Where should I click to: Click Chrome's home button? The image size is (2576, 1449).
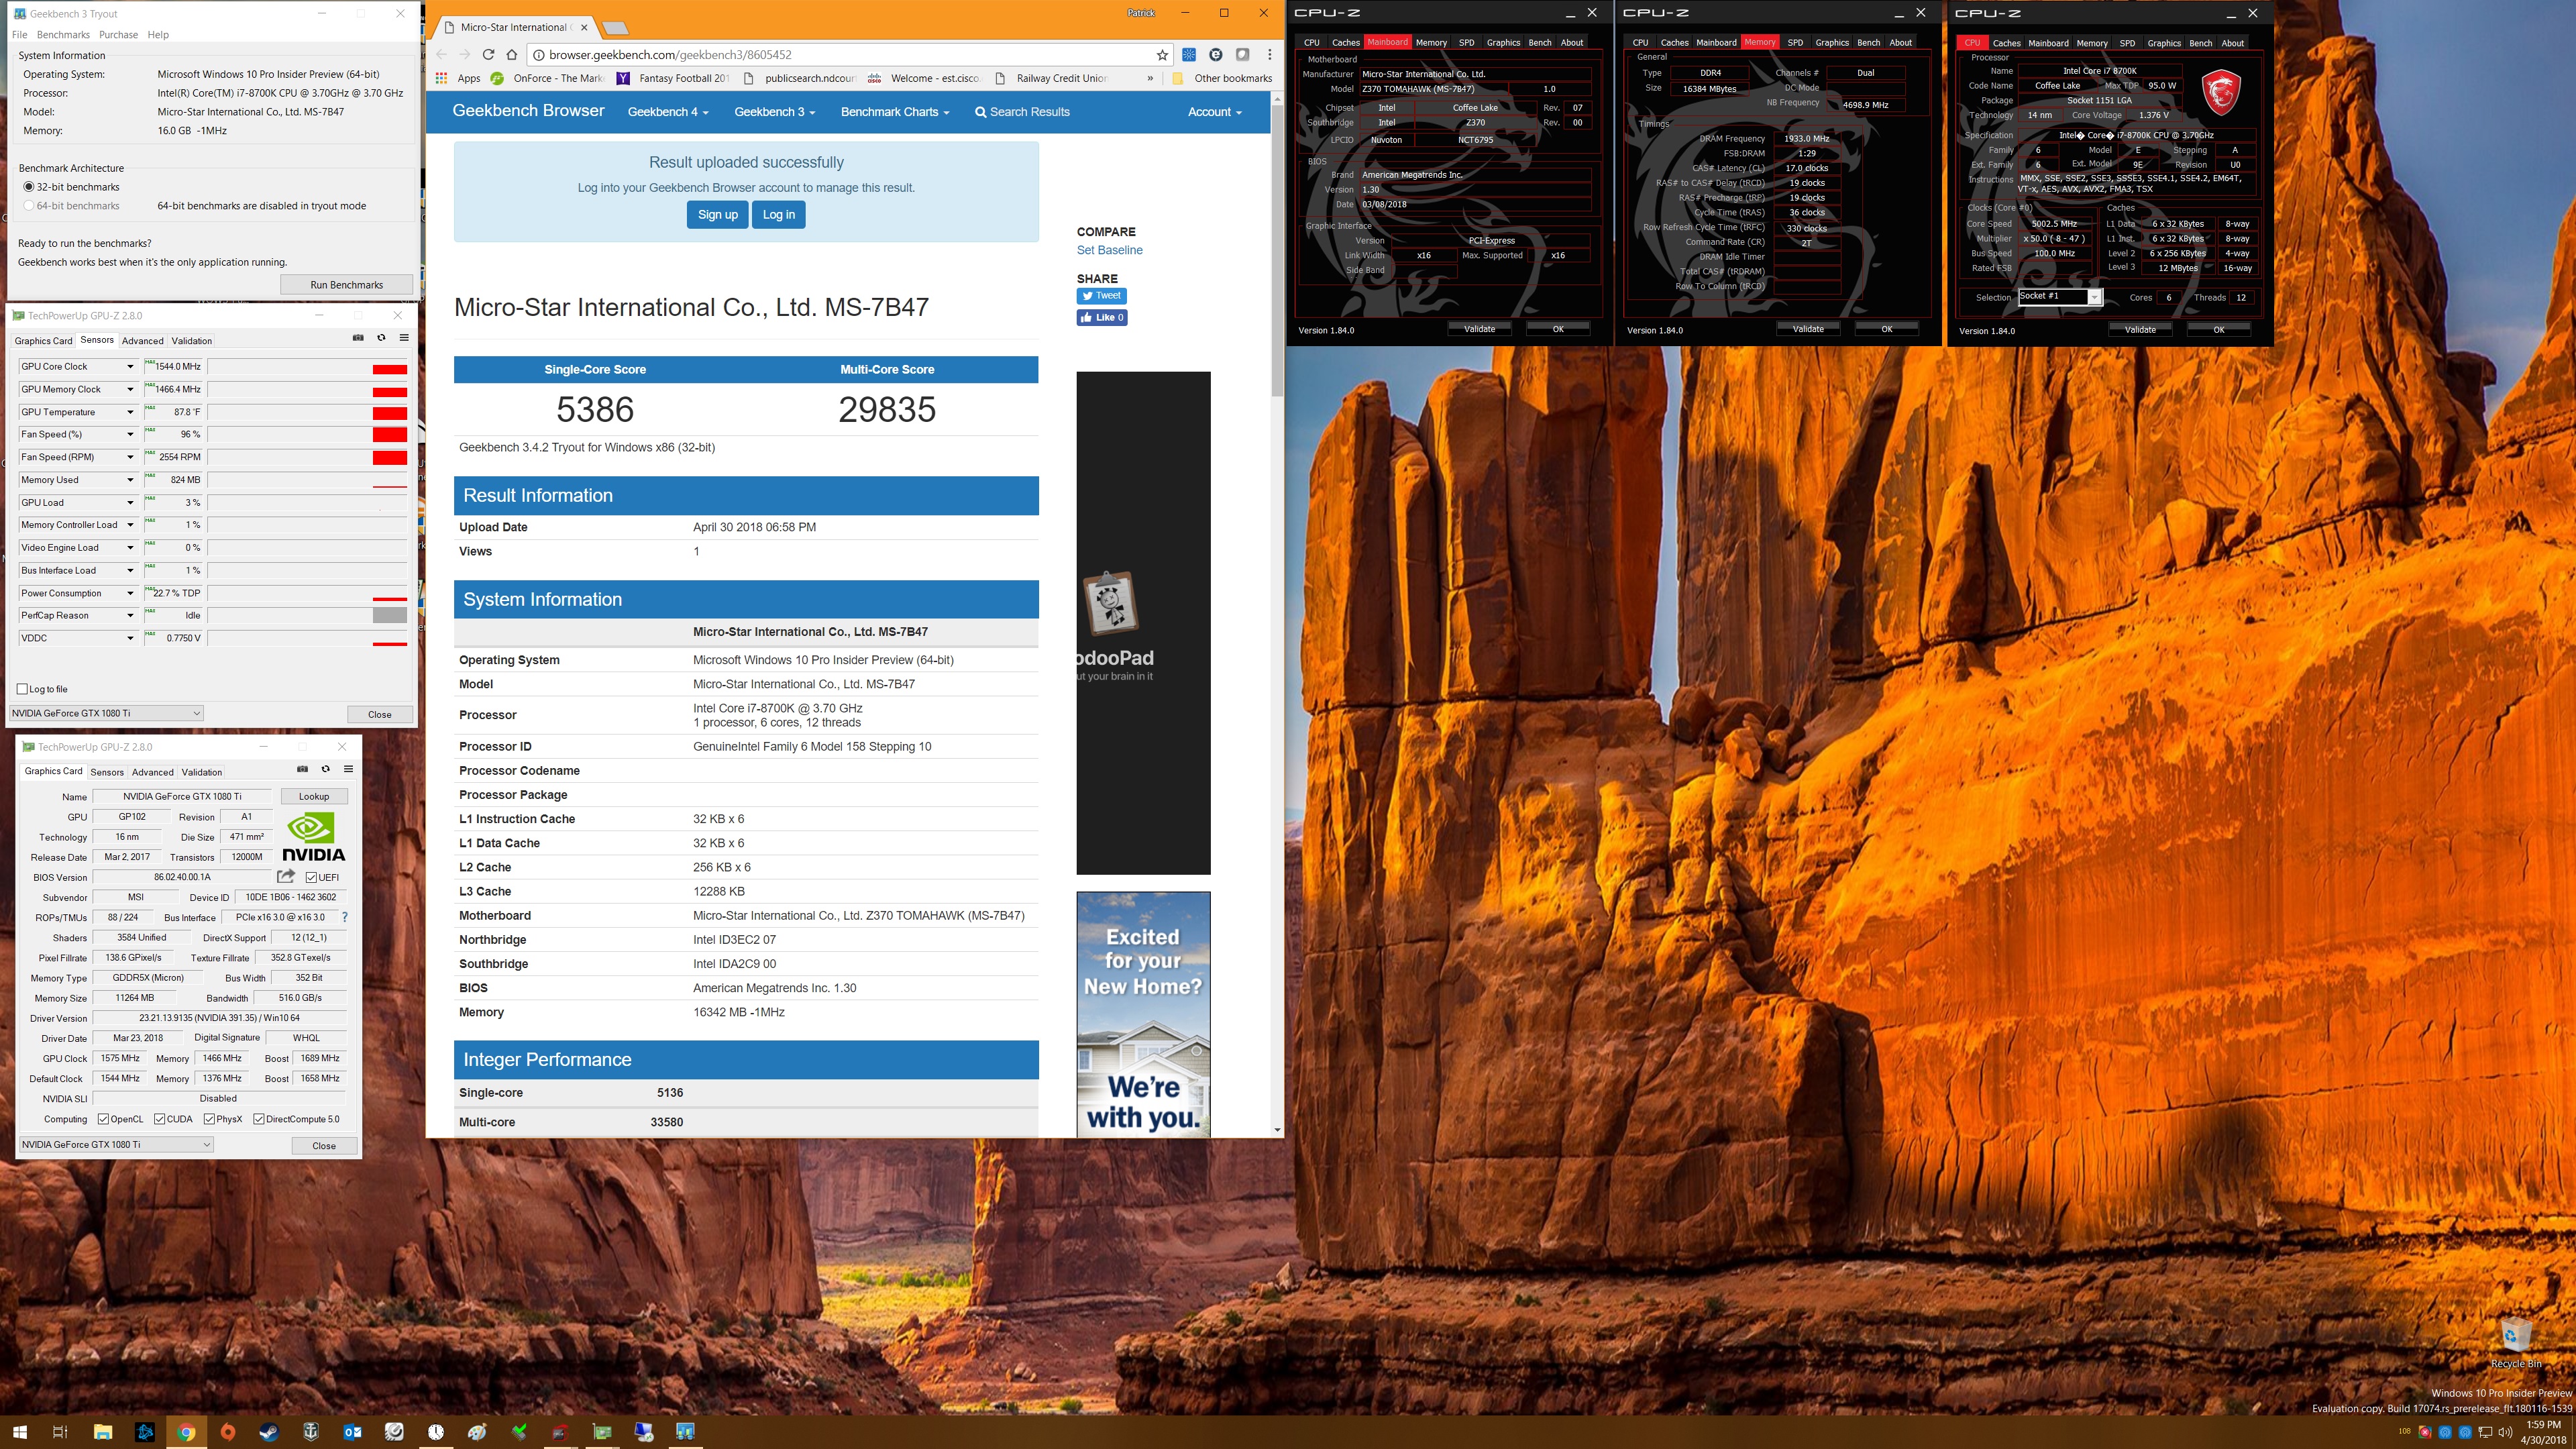[x=512, y=55]
